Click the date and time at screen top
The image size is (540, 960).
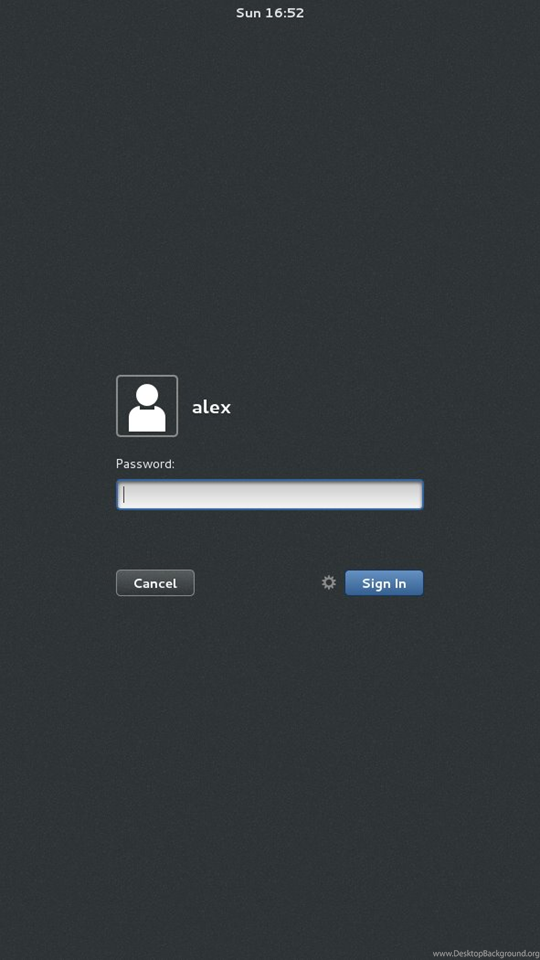[x=270, y=13]
